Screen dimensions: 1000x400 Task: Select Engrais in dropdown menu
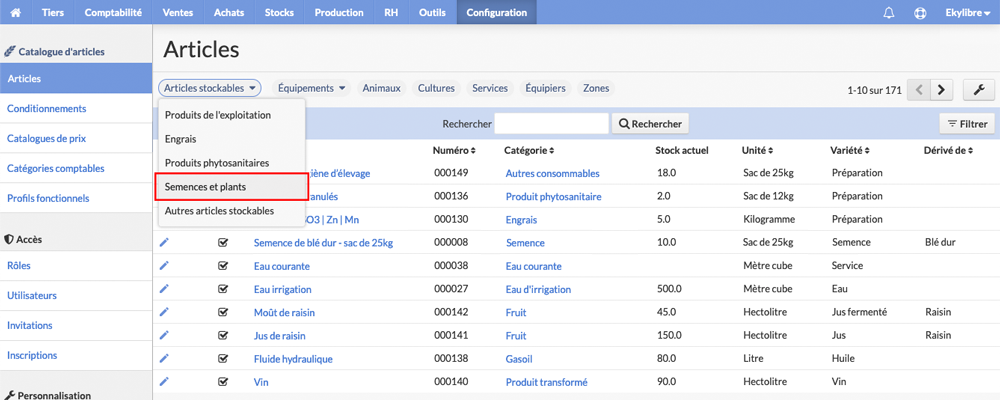[x=232, y=139]
